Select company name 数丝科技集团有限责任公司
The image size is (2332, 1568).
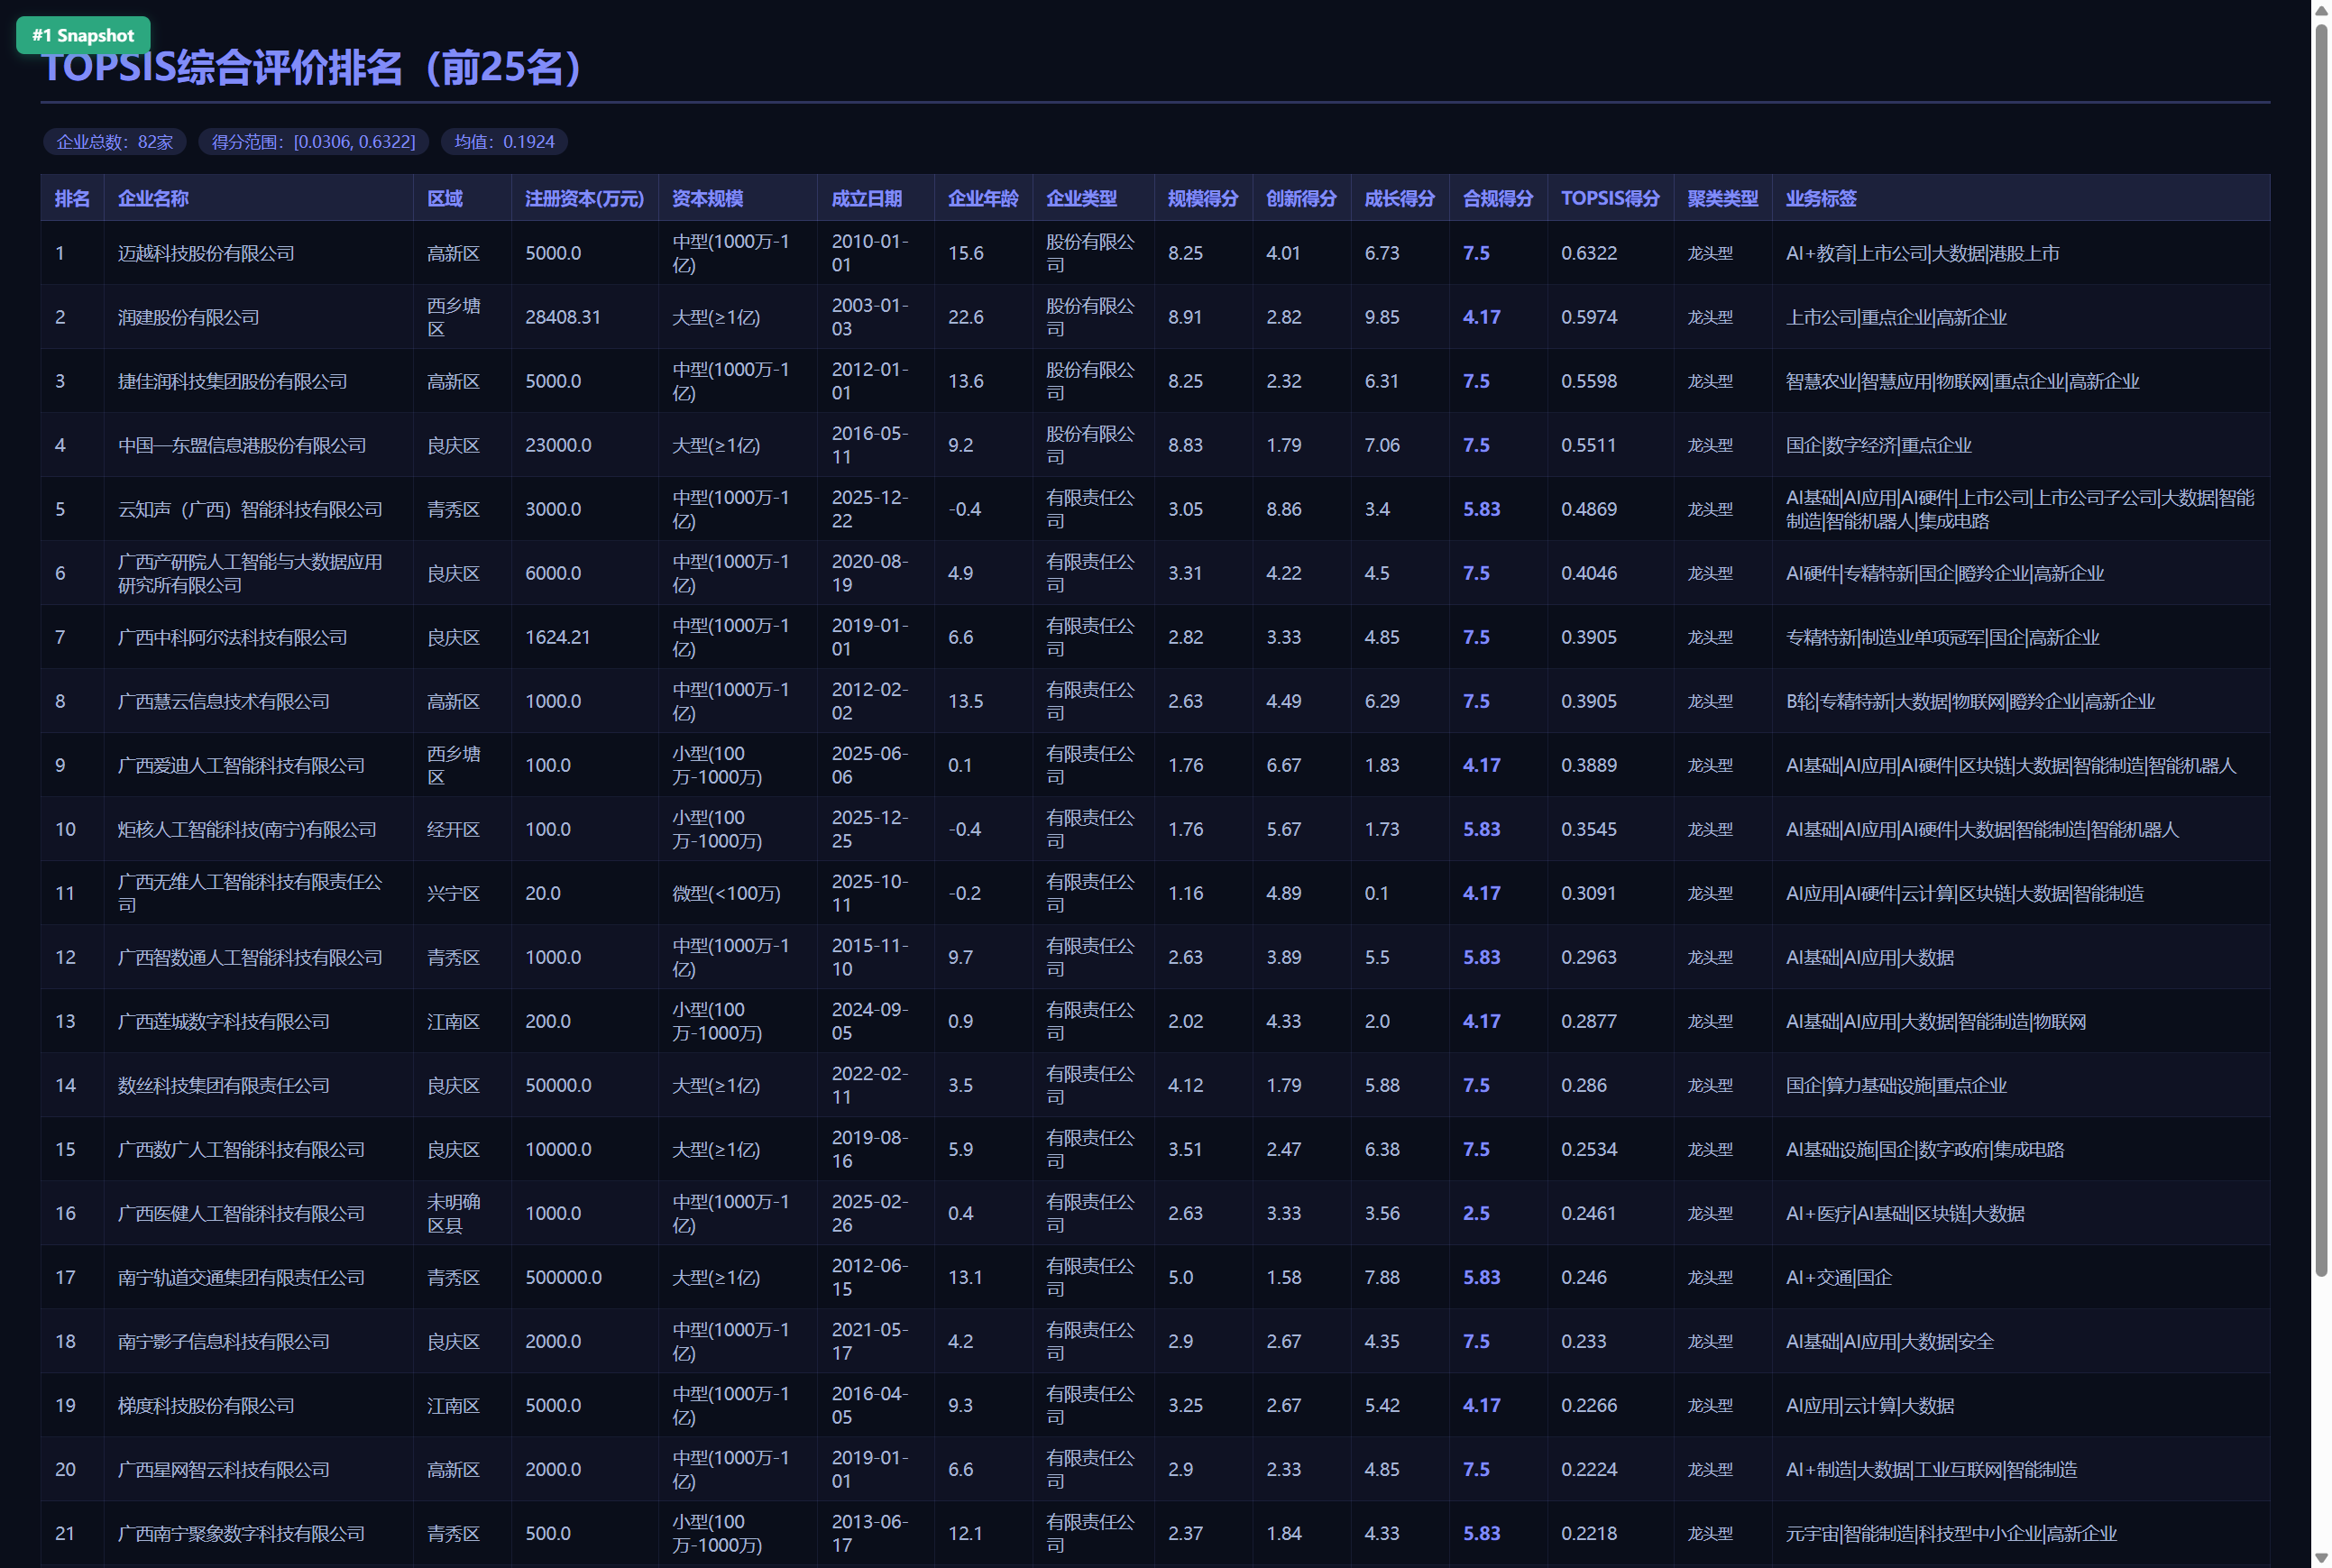[224, 1085]
